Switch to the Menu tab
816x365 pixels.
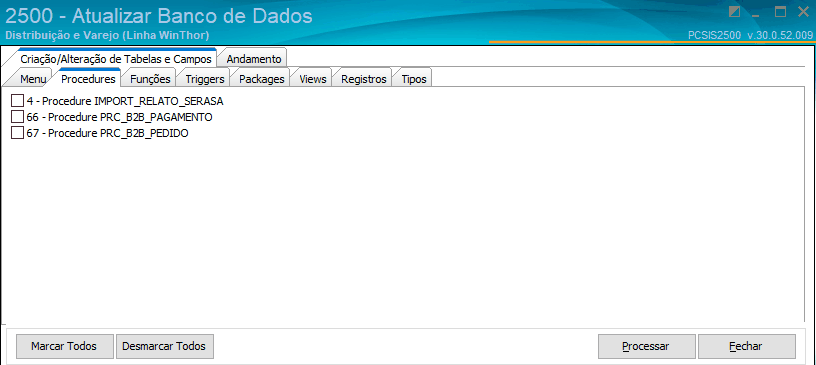(x=33, y=79)
